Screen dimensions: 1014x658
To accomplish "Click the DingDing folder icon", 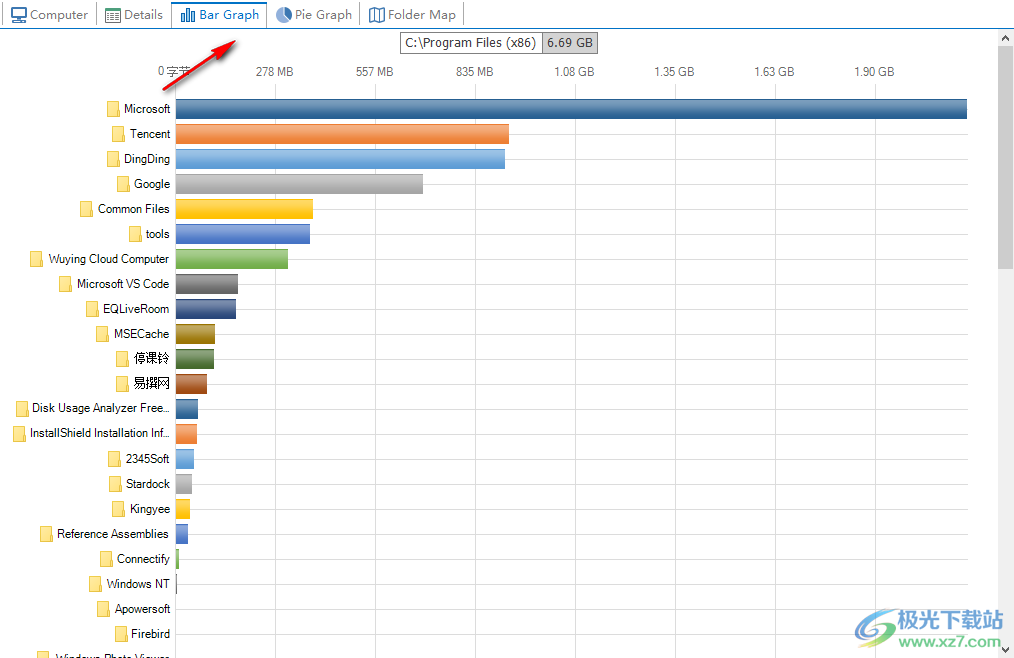I will point(113,159).
